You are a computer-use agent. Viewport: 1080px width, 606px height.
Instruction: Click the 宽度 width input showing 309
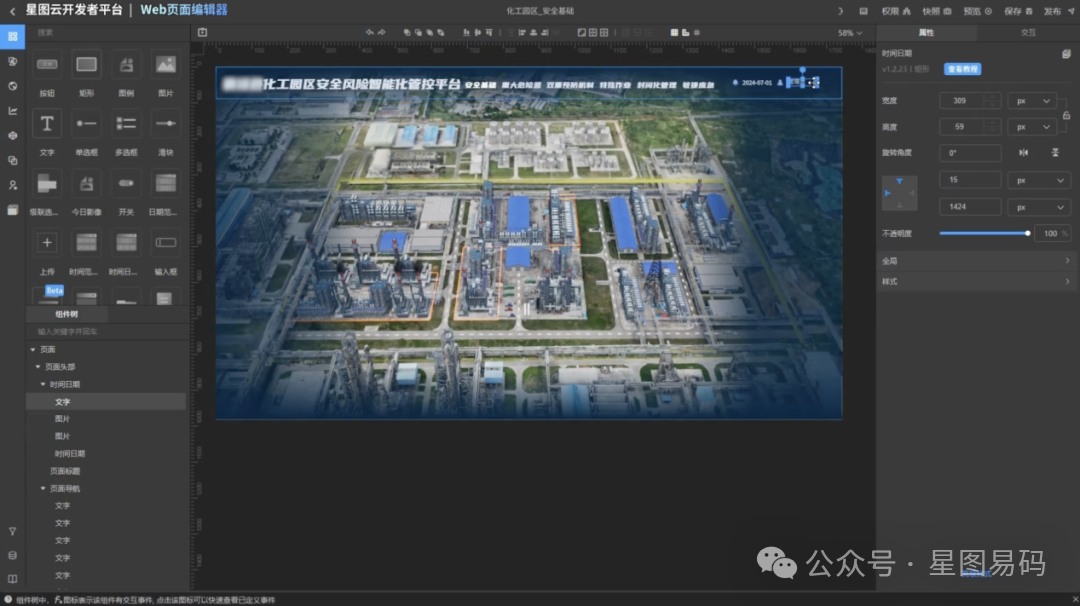969,101
